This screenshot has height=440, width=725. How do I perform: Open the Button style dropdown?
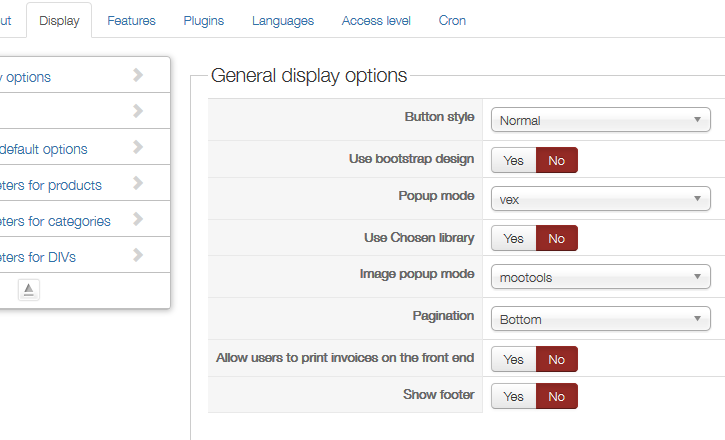[x=600, y=121]
